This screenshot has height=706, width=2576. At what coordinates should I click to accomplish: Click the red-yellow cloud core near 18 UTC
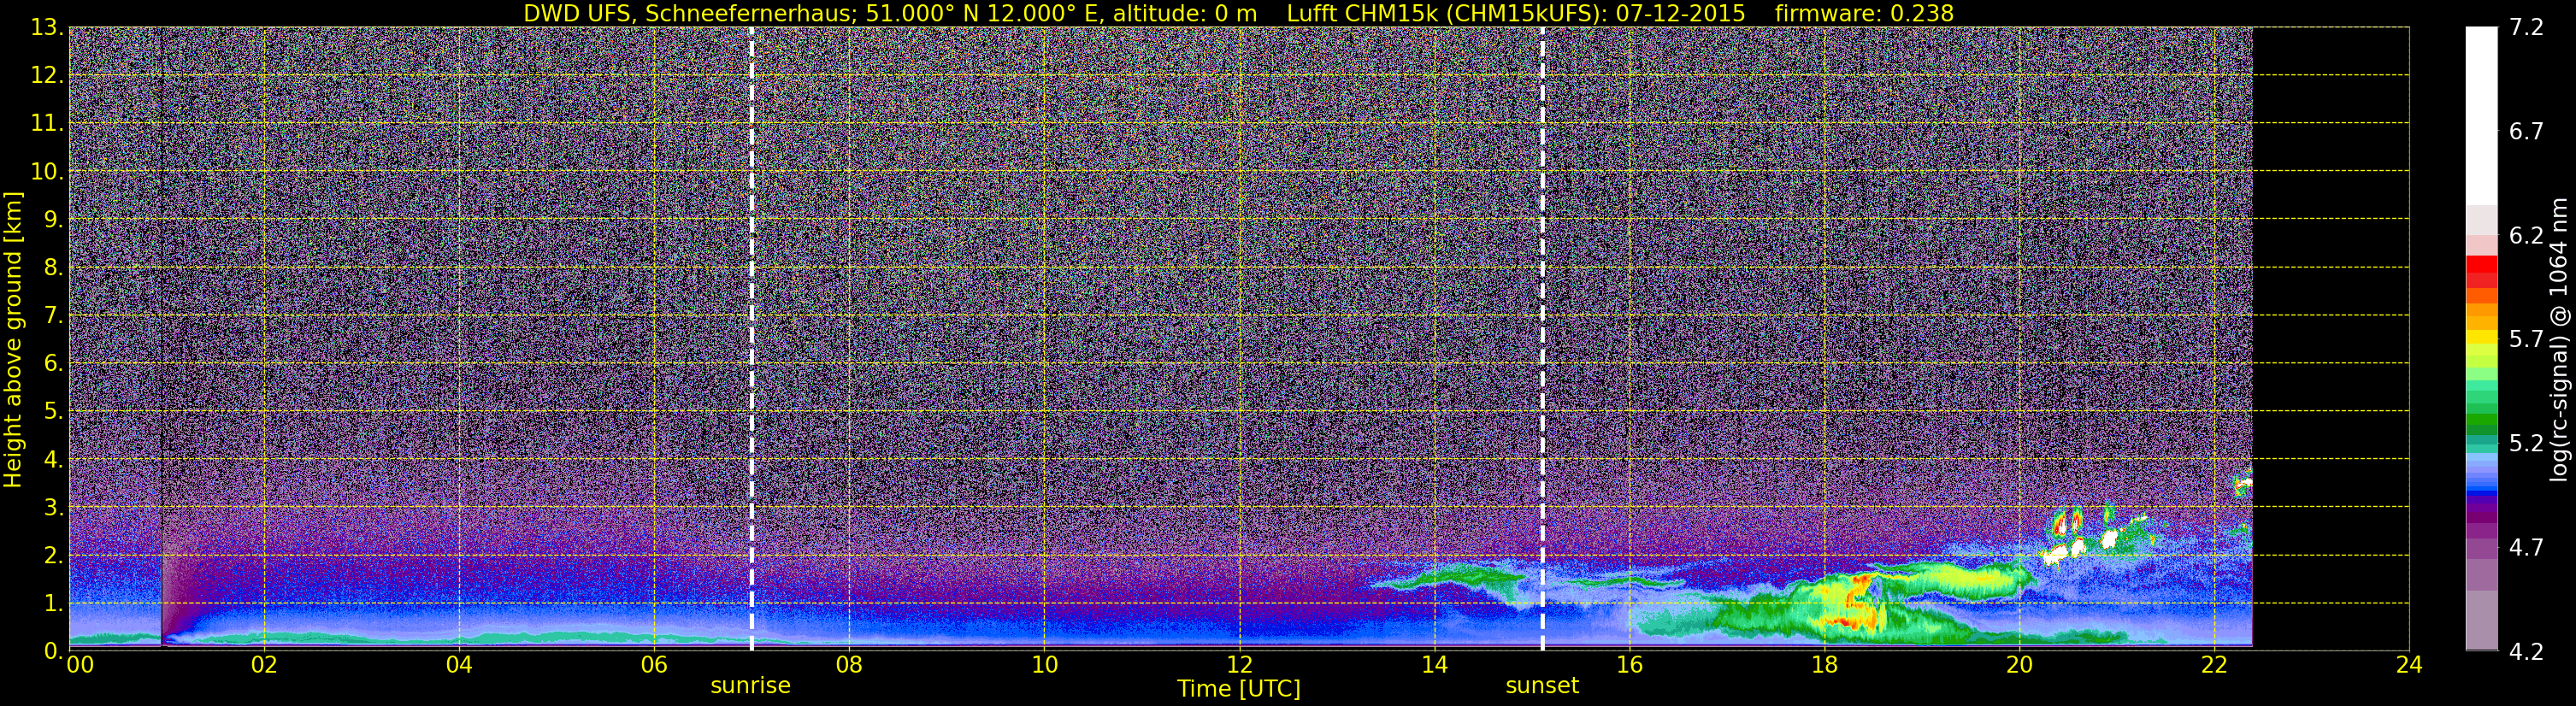coord(1852,603)
